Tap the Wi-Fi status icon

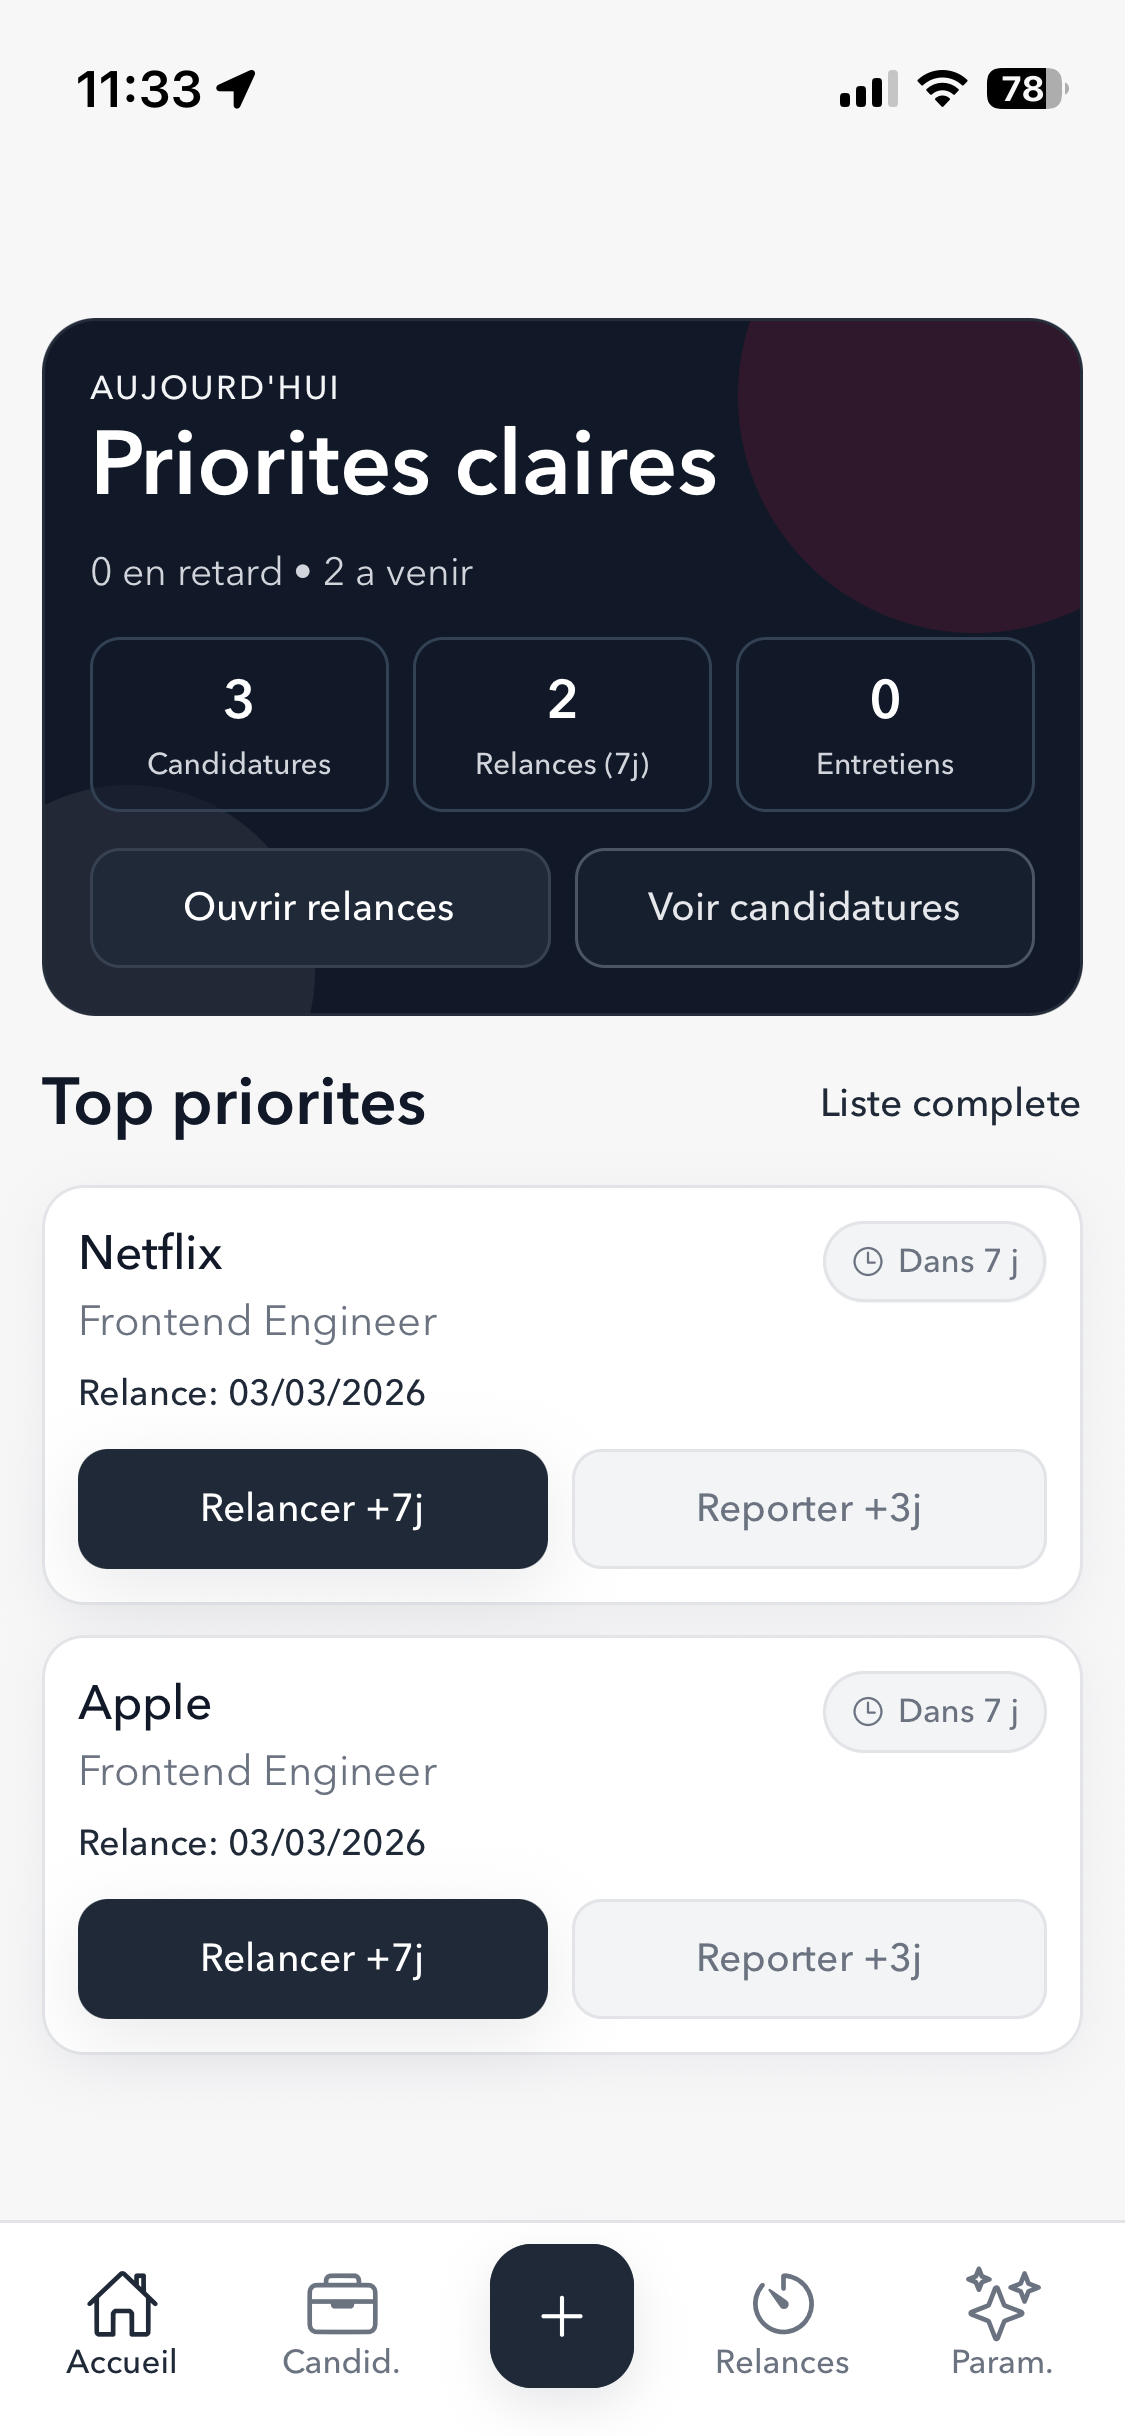(941, 89)
